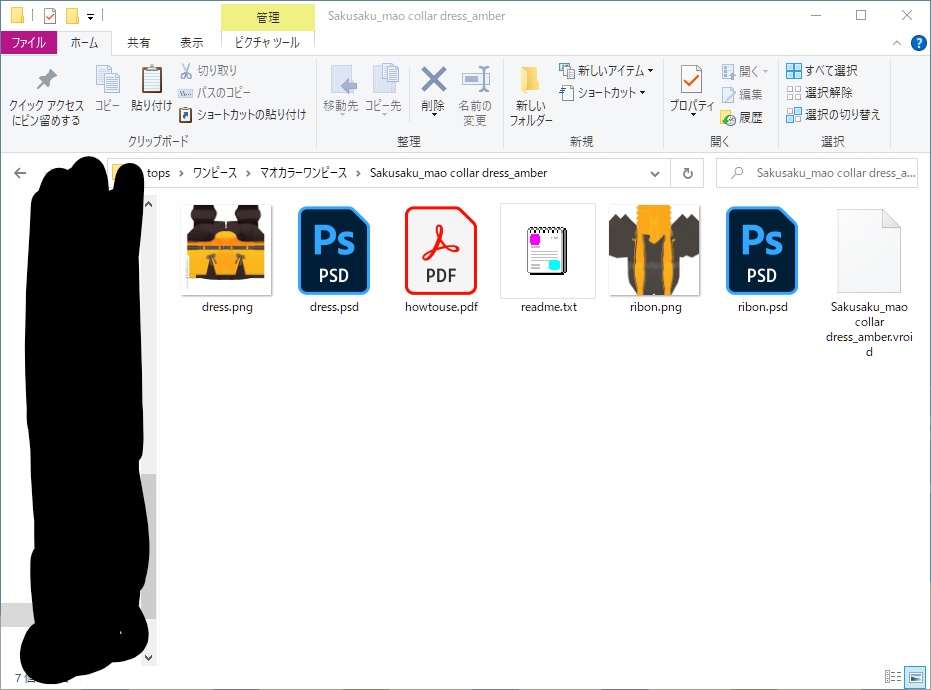Expand chevron after ワンピース in path
Viewport: 931px width, 690px height.
click(x=248, y=173)
